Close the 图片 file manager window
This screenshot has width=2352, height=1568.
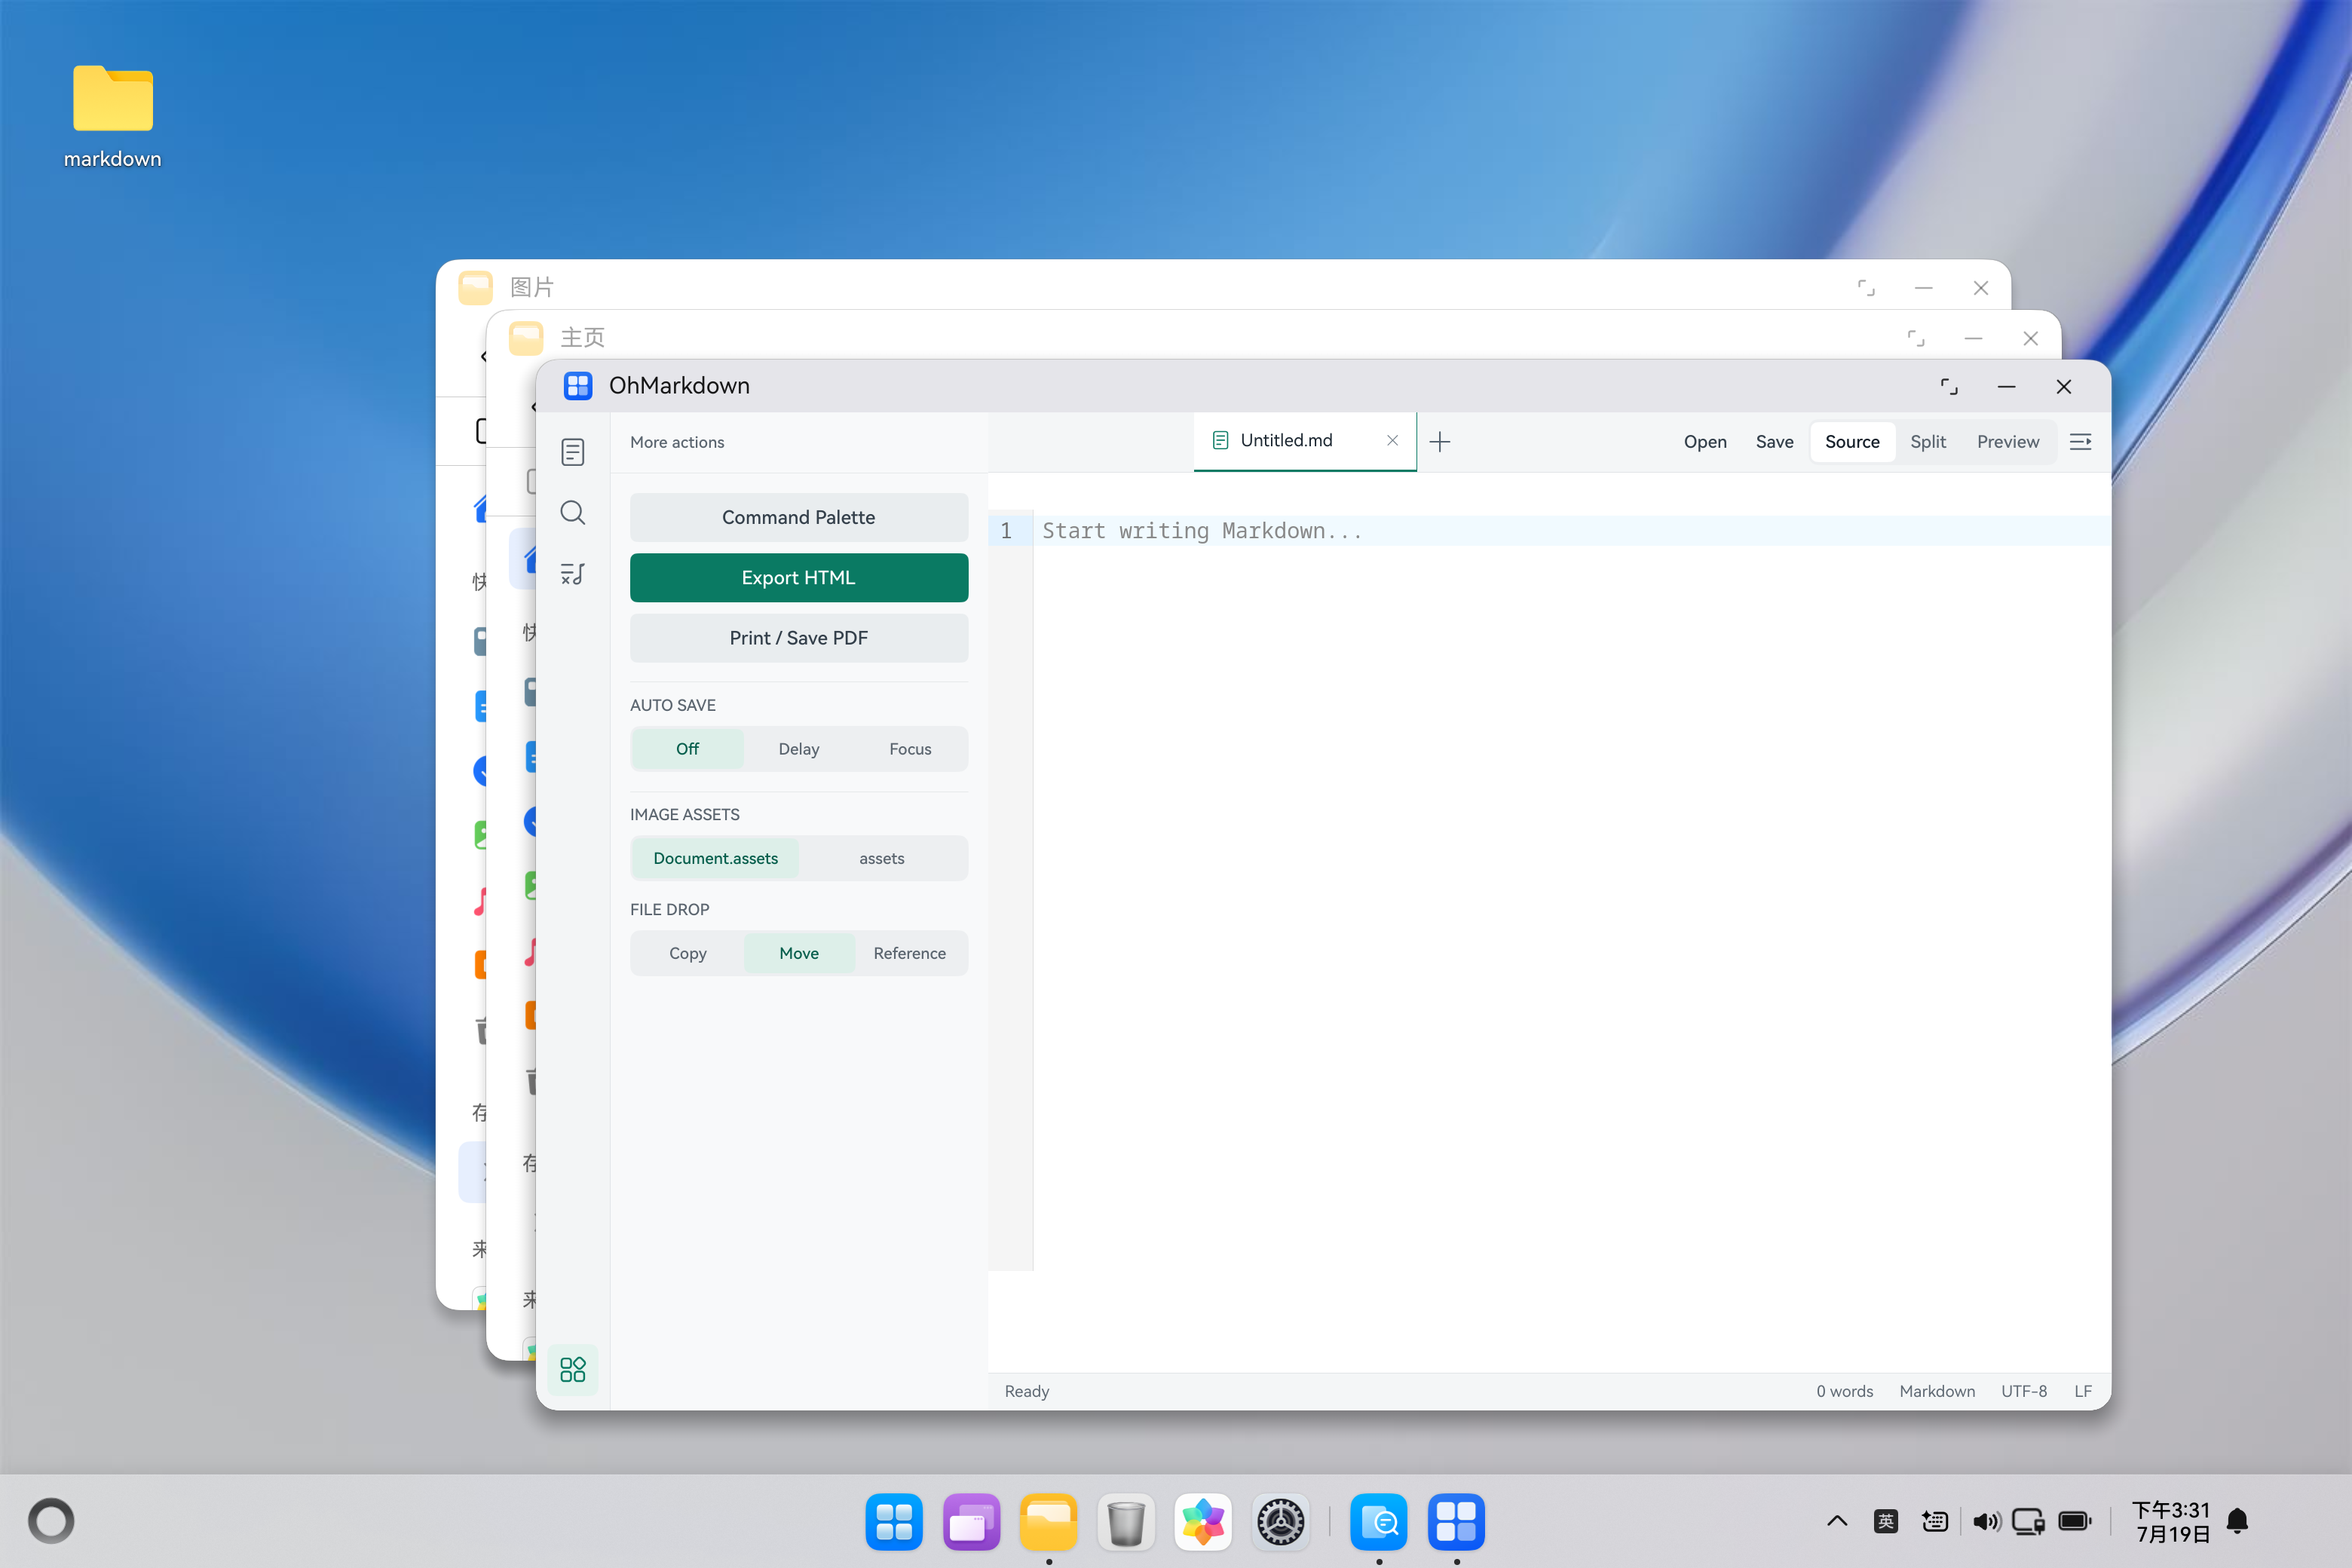coord(1980,288)
